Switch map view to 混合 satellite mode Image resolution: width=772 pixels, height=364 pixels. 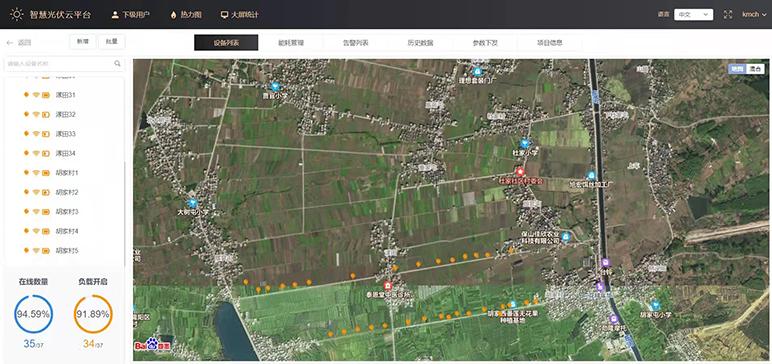[755, 69]
